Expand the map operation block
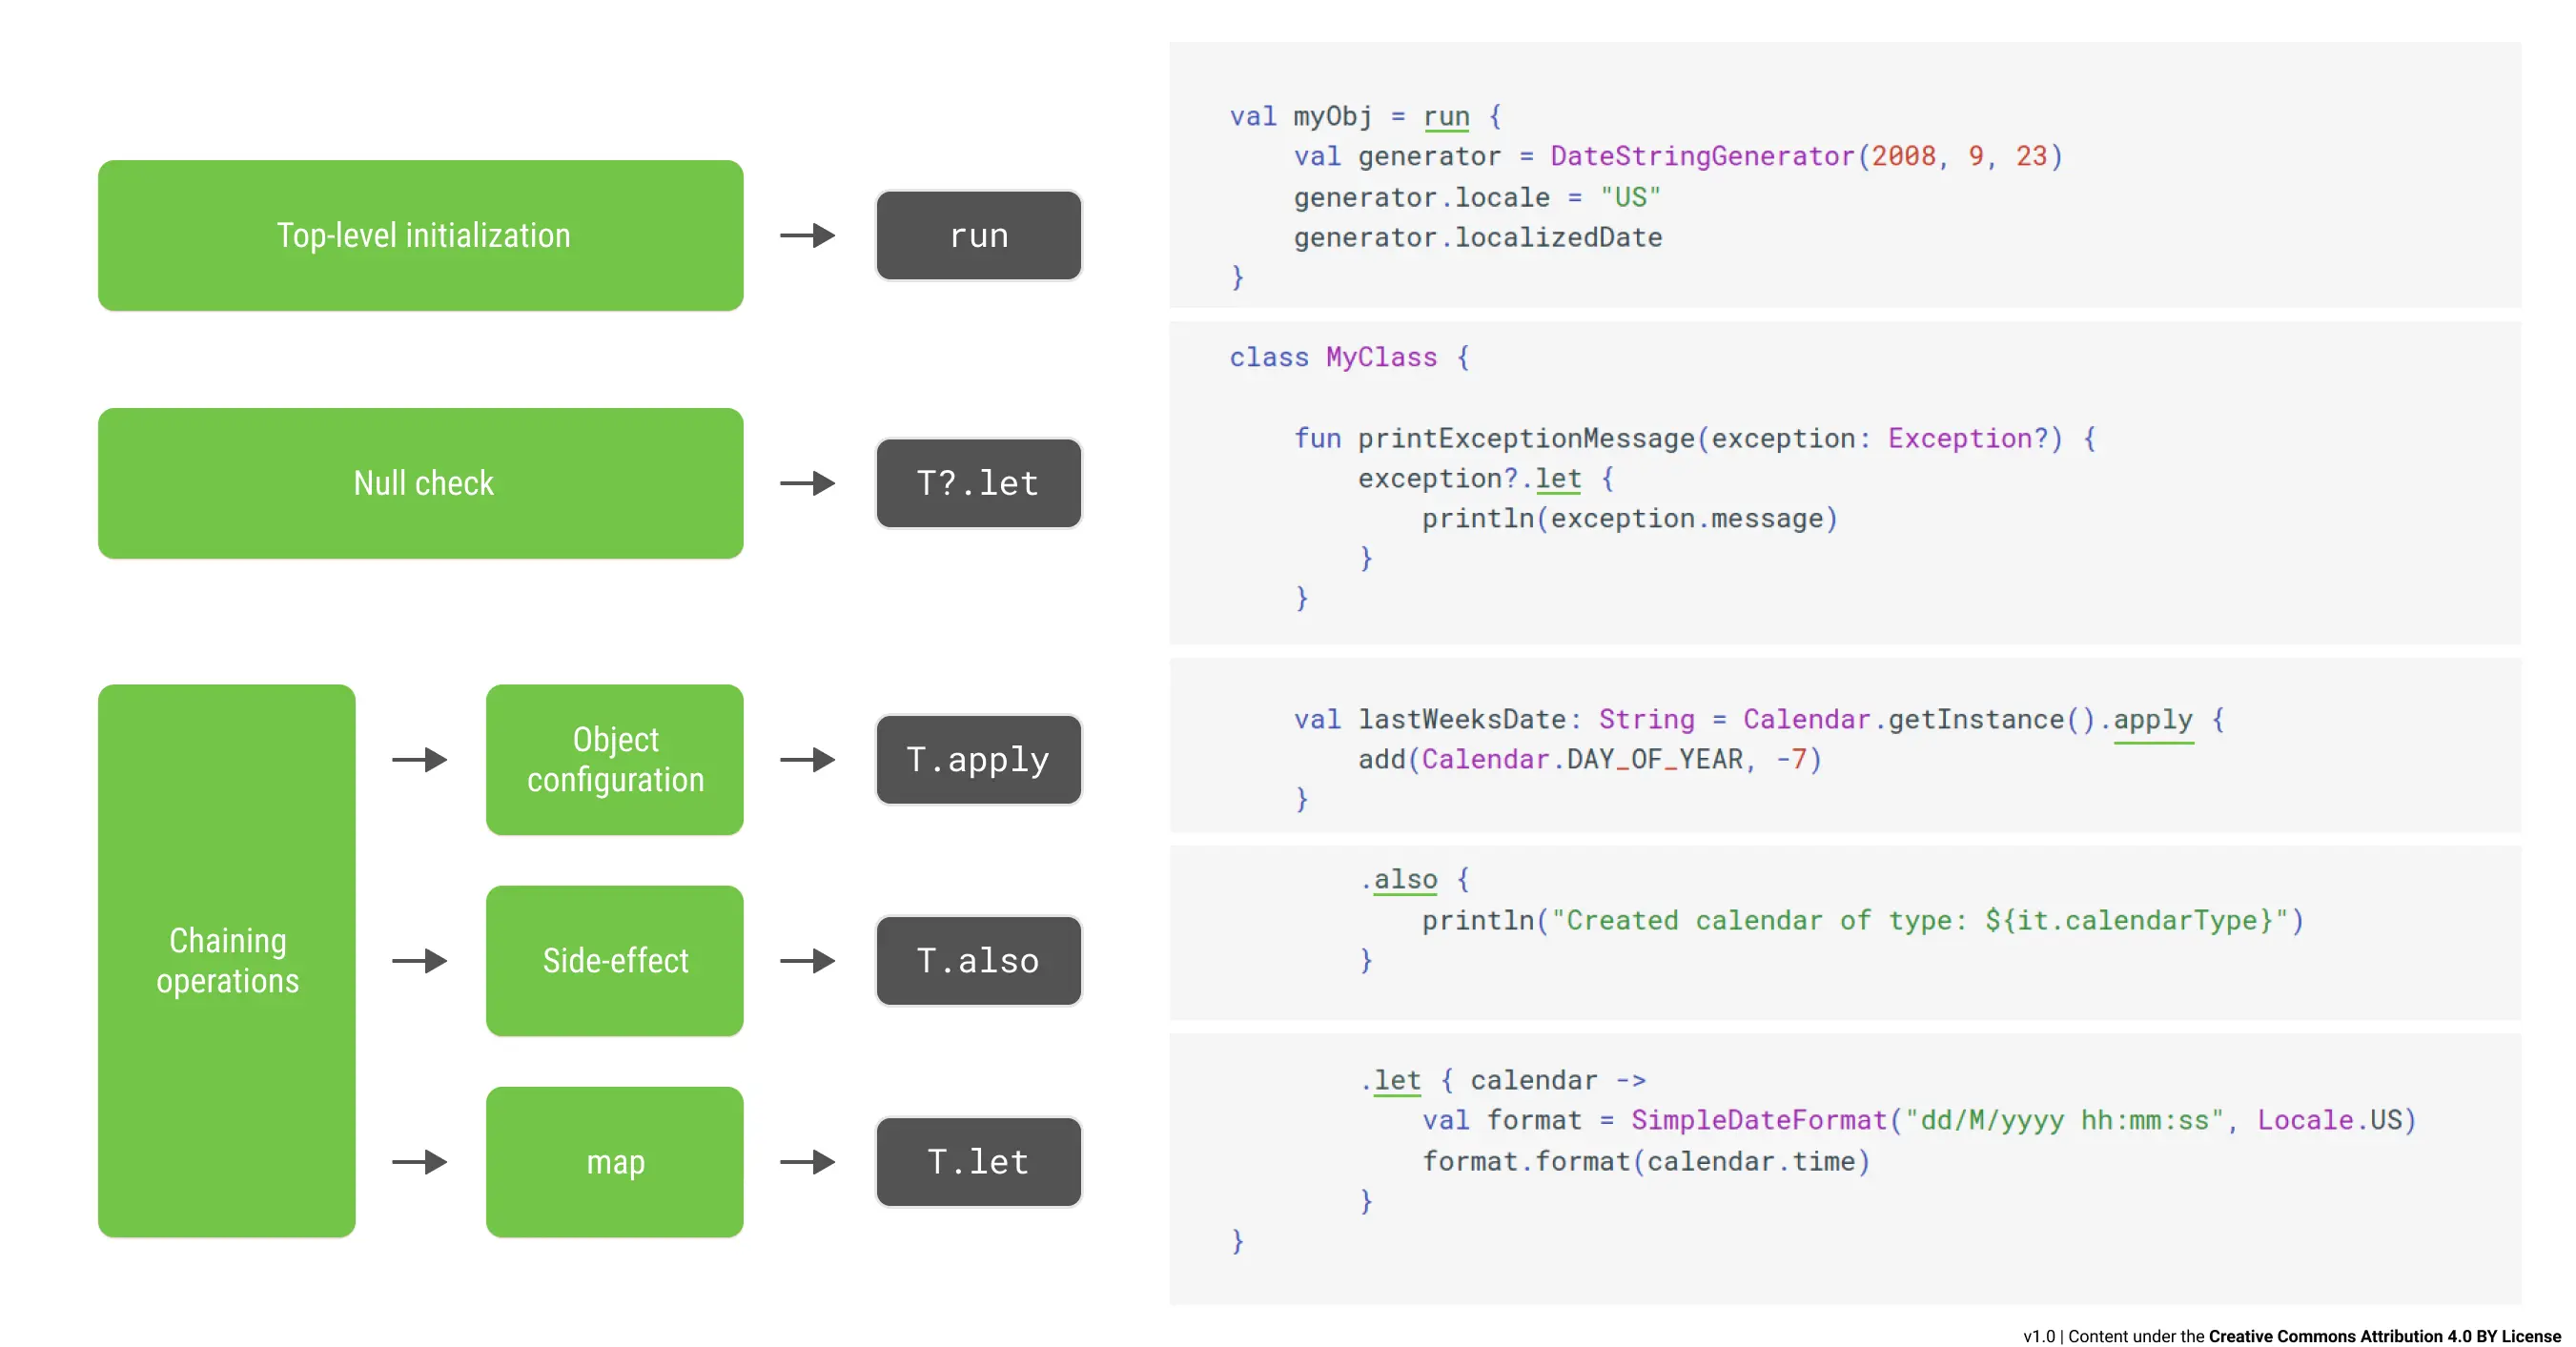 point(614,1162)
